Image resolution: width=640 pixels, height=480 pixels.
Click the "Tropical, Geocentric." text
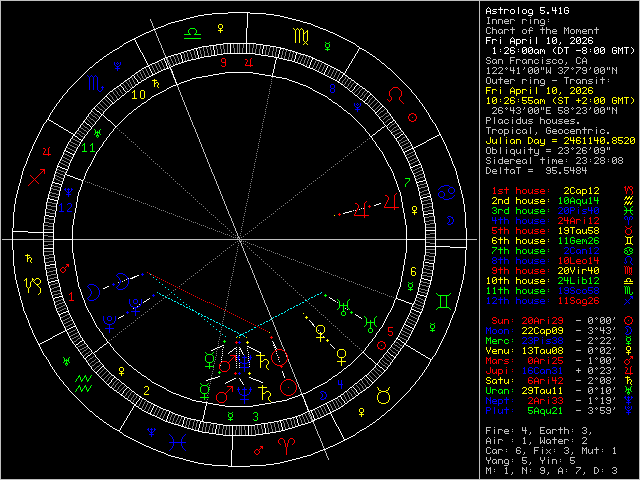point(548,131)
